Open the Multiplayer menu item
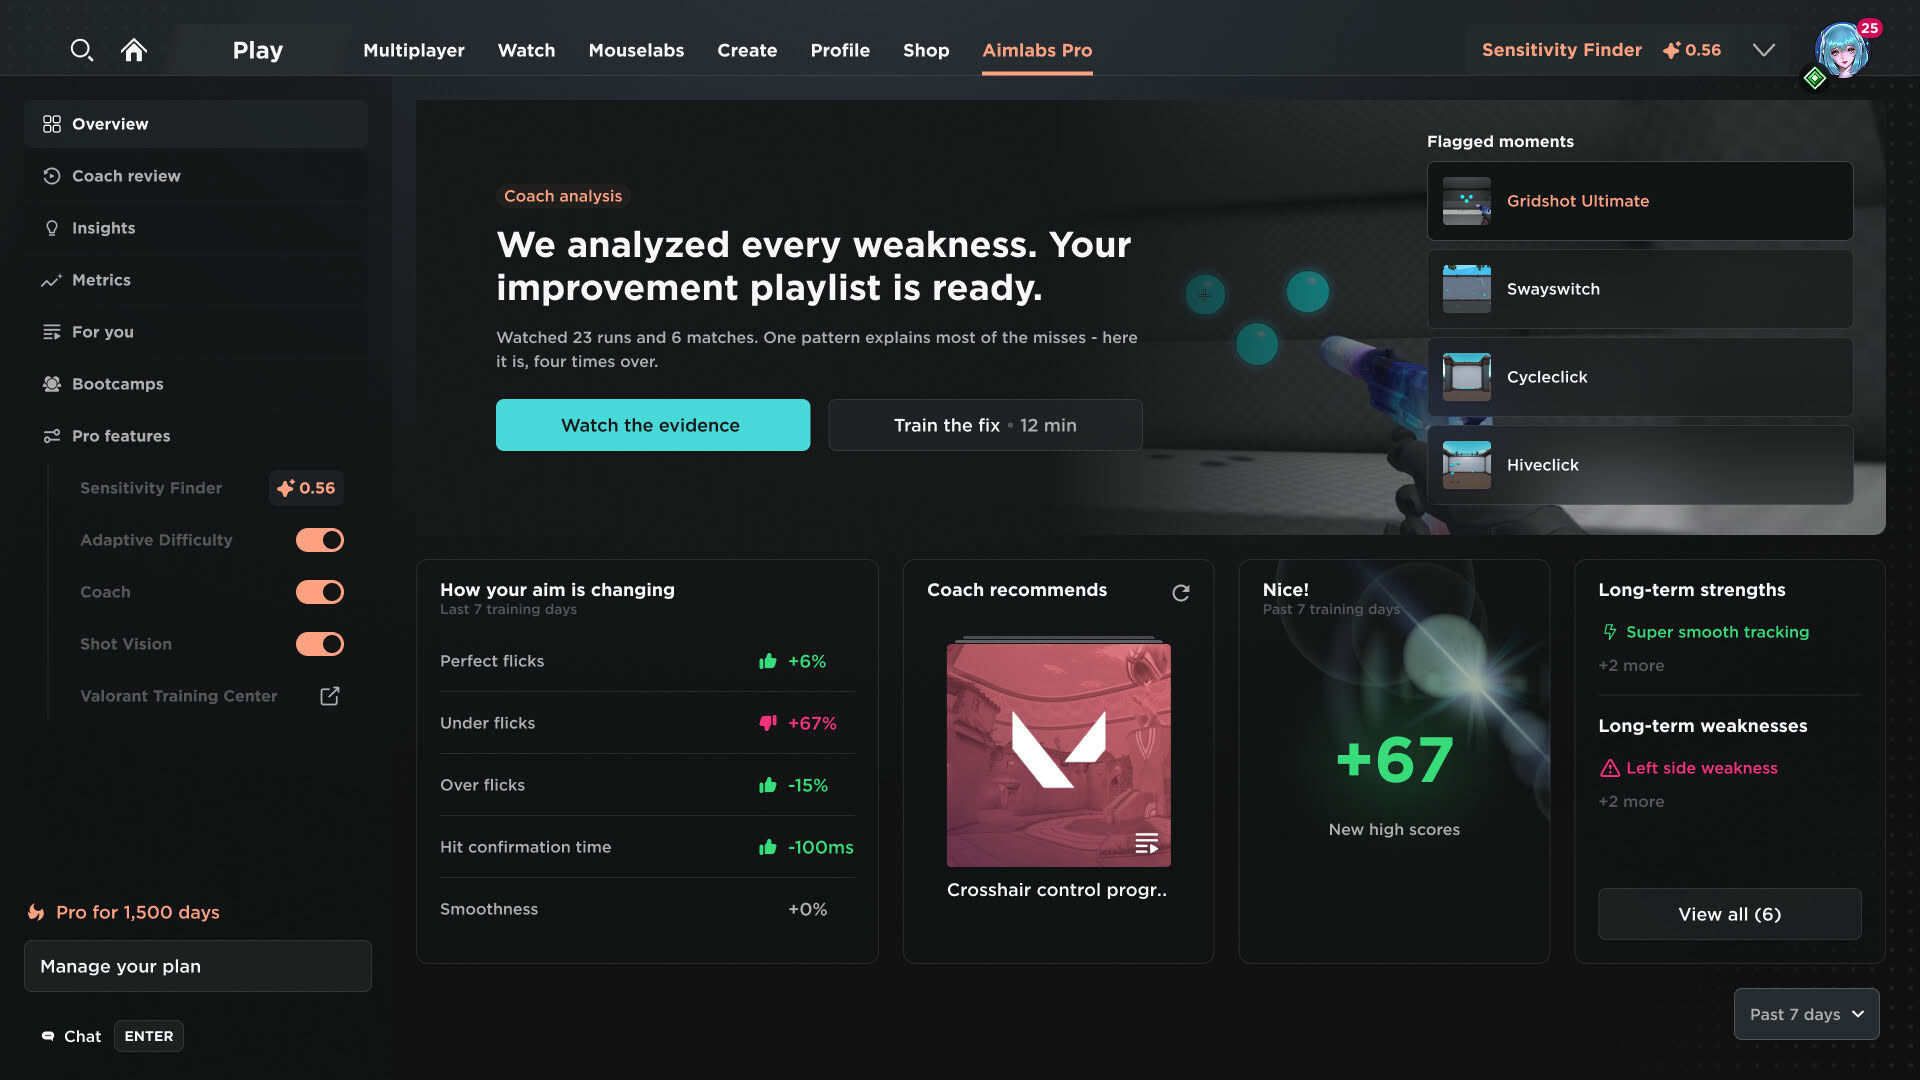Image resolution: width=1920 pixels, height=1080 pixels. click(x=414, y=50)
